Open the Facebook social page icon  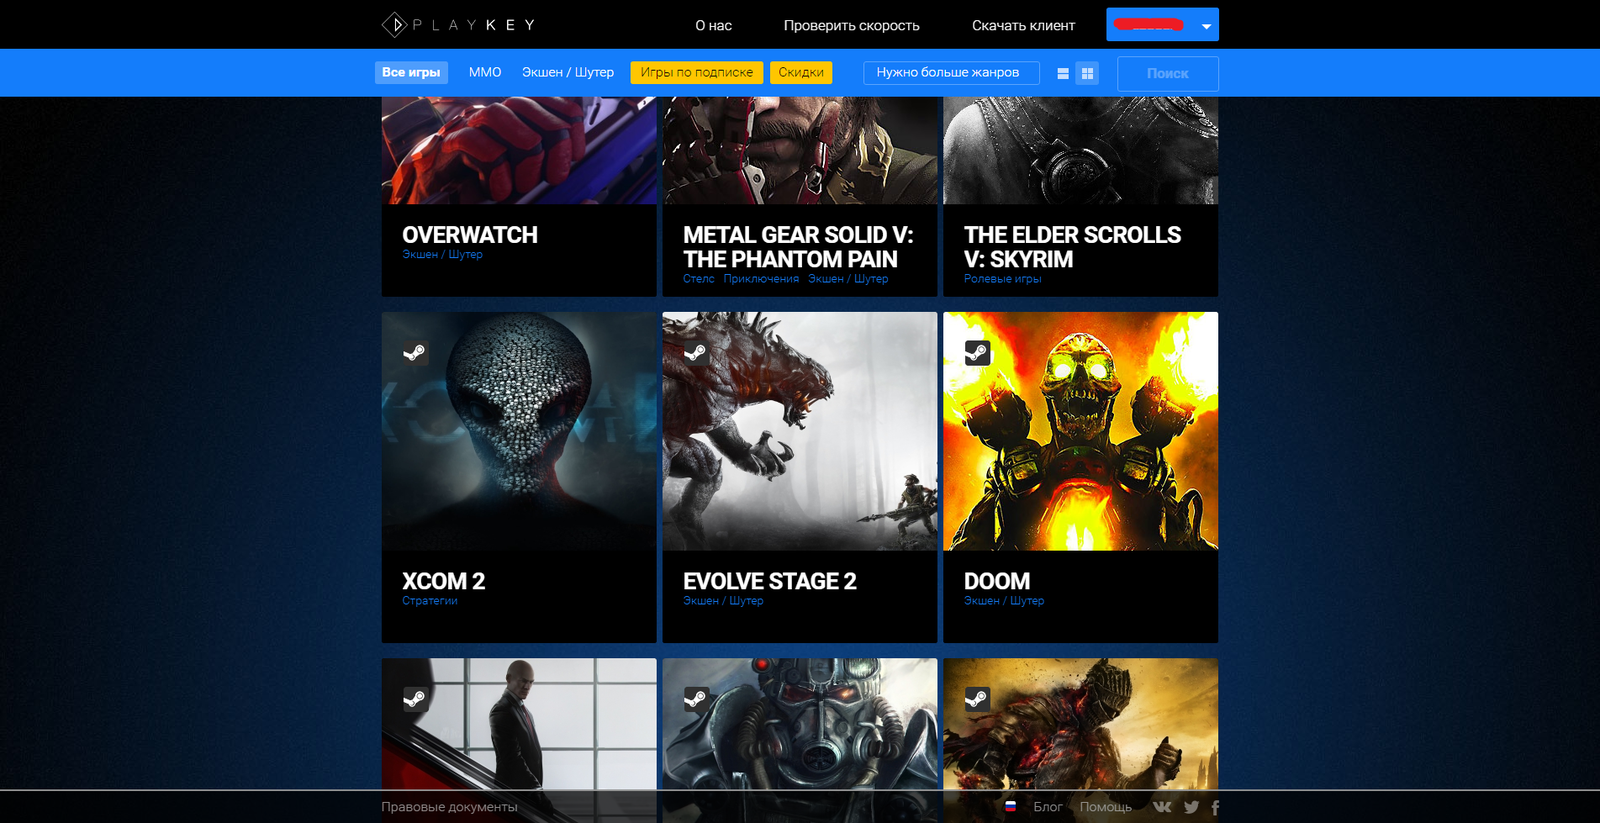(1215, 808)
